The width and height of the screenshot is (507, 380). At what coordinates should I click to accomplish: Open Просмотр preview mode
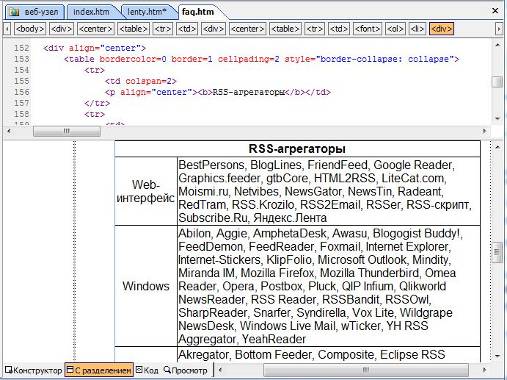pos(186,370)
